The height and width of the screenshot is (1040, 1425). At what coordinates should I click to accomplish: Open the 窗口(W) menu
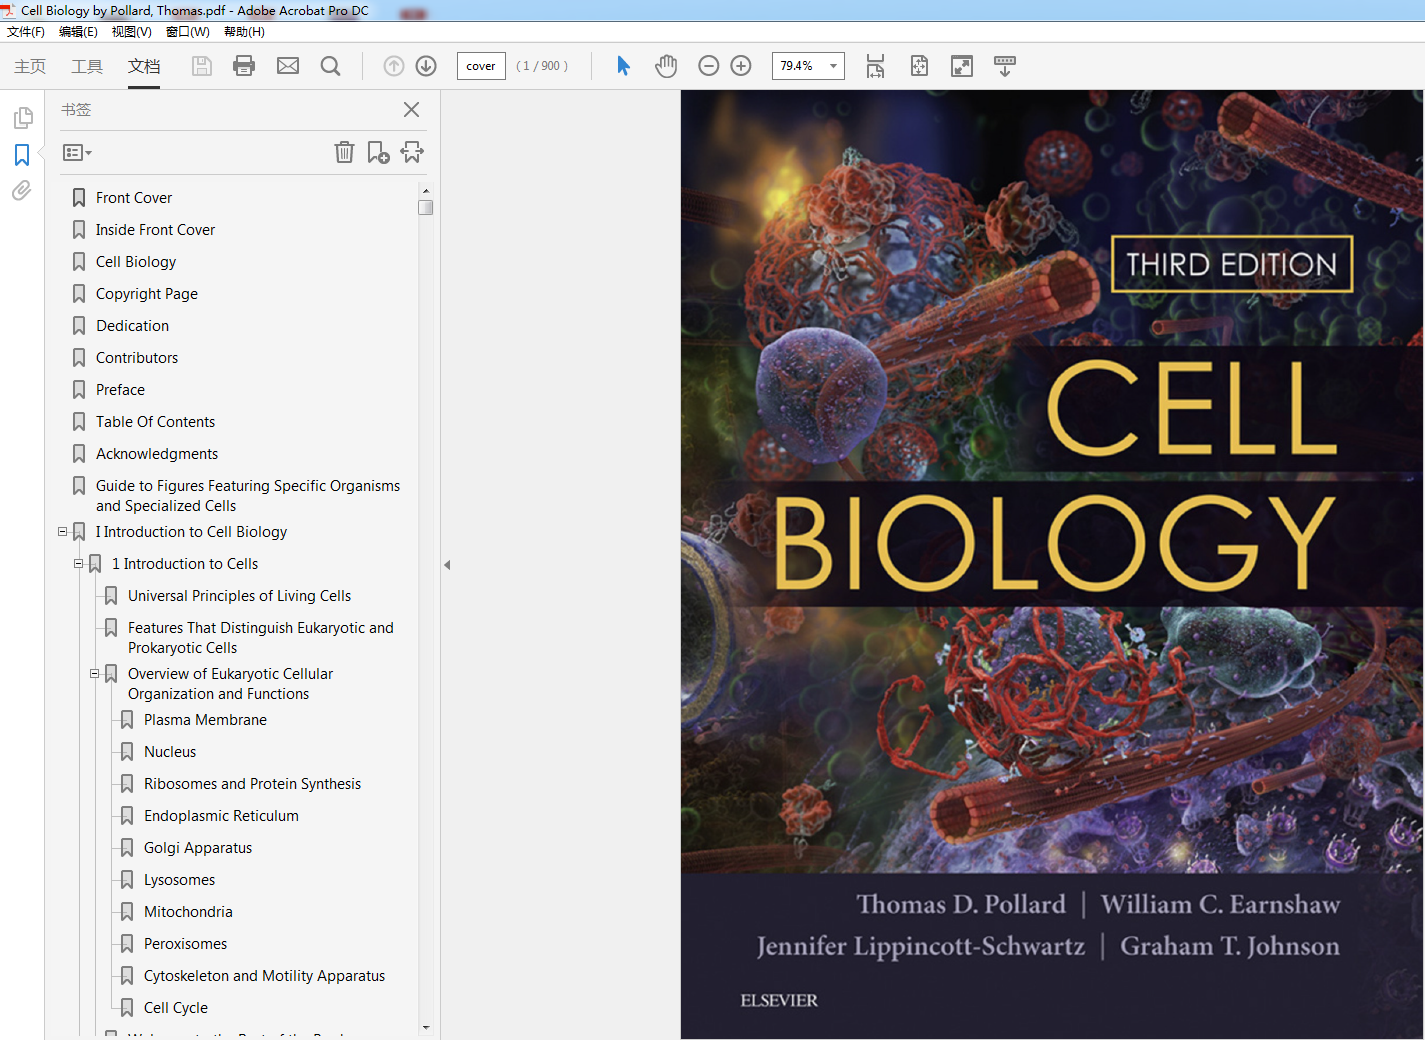click(187, 32)
